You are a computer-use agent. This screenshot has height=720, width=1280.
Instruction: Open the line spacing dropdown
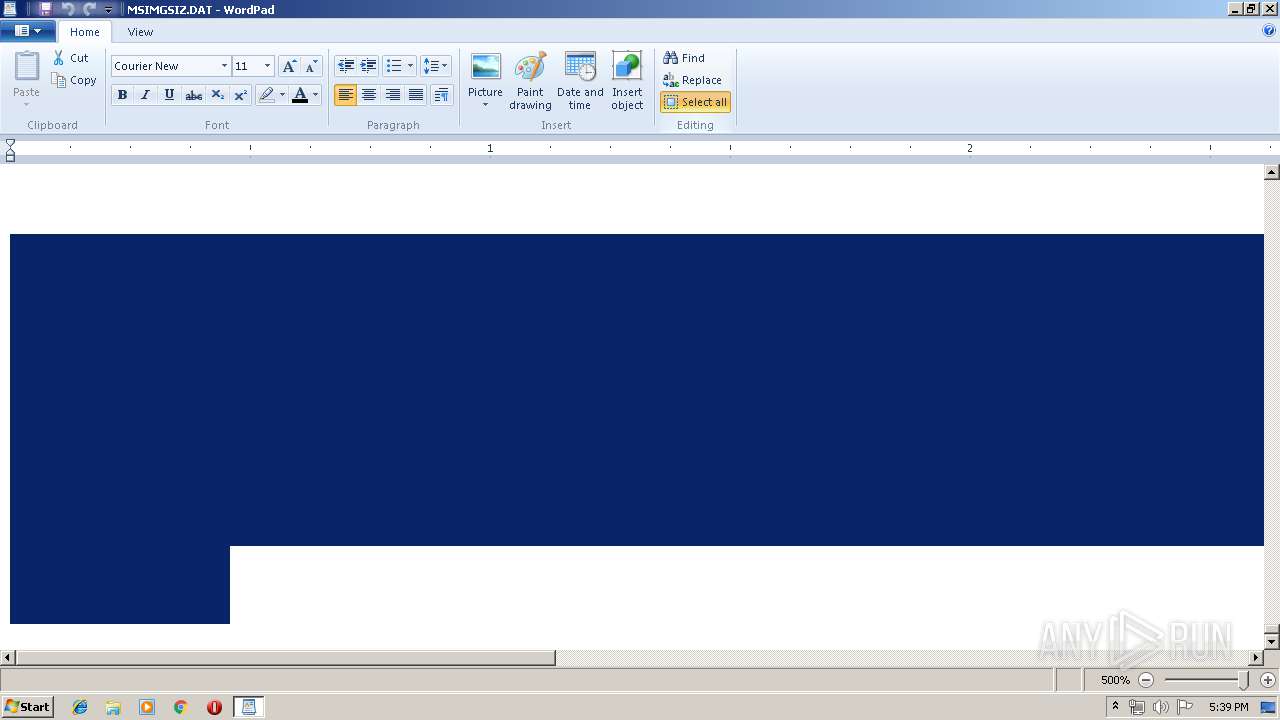point(436,66)
